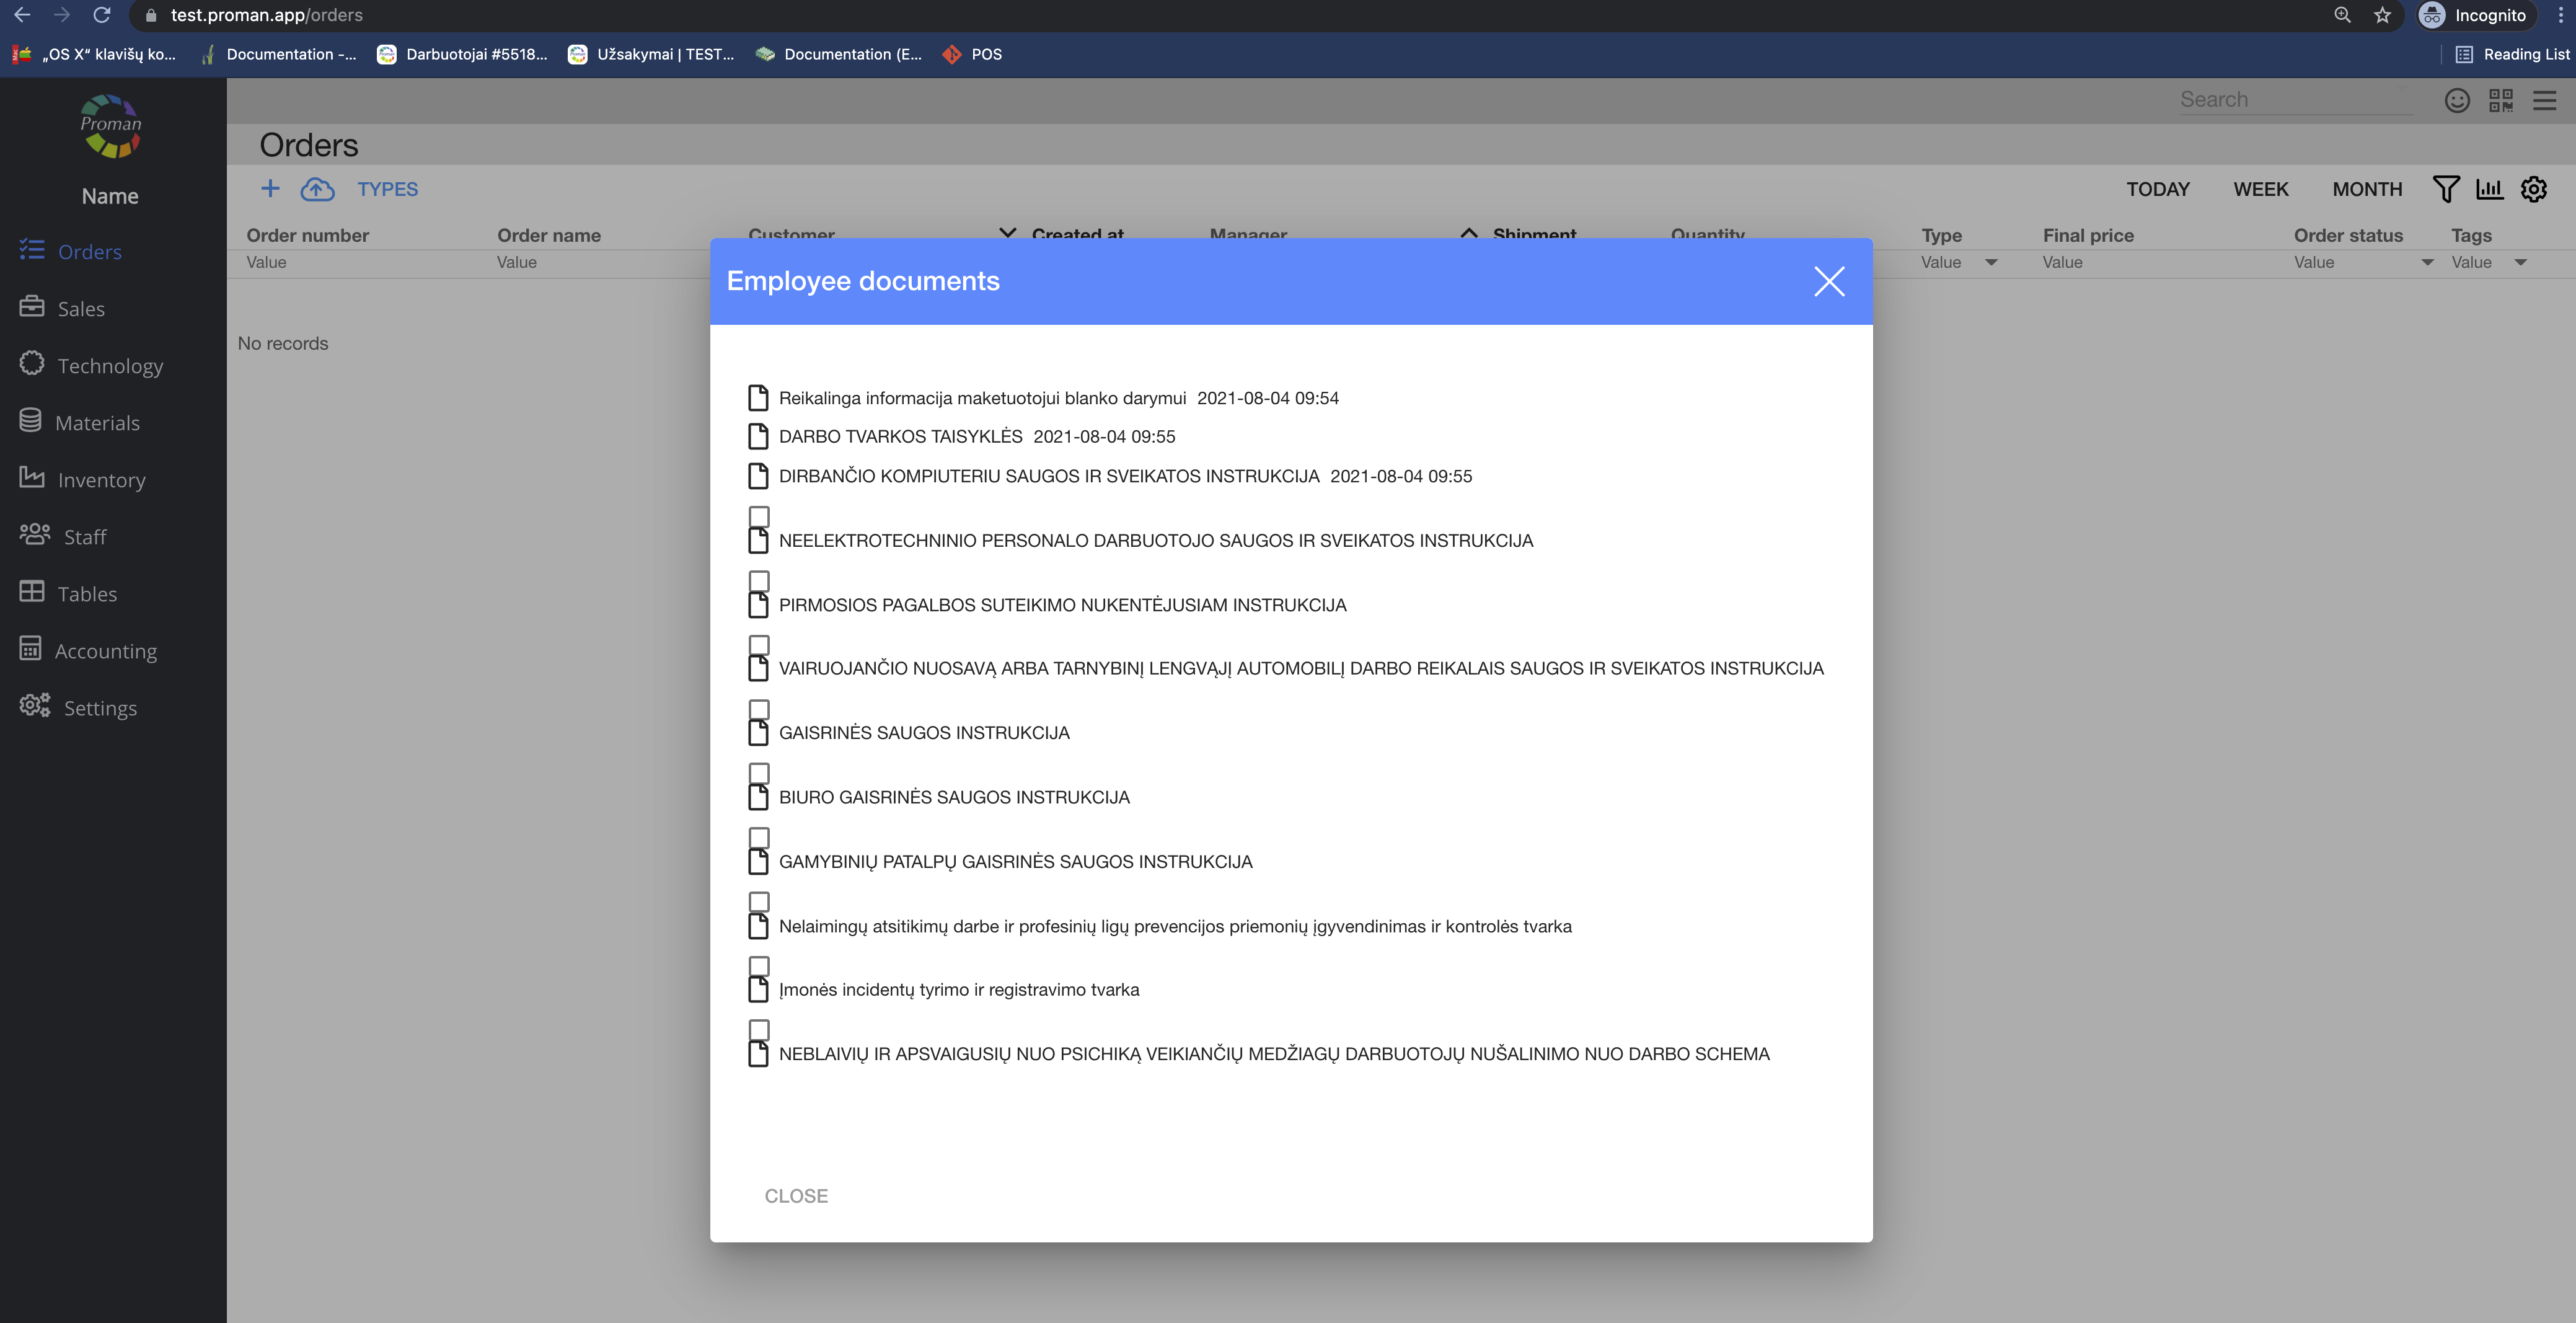Click the plus add order icon

[270, 189]
